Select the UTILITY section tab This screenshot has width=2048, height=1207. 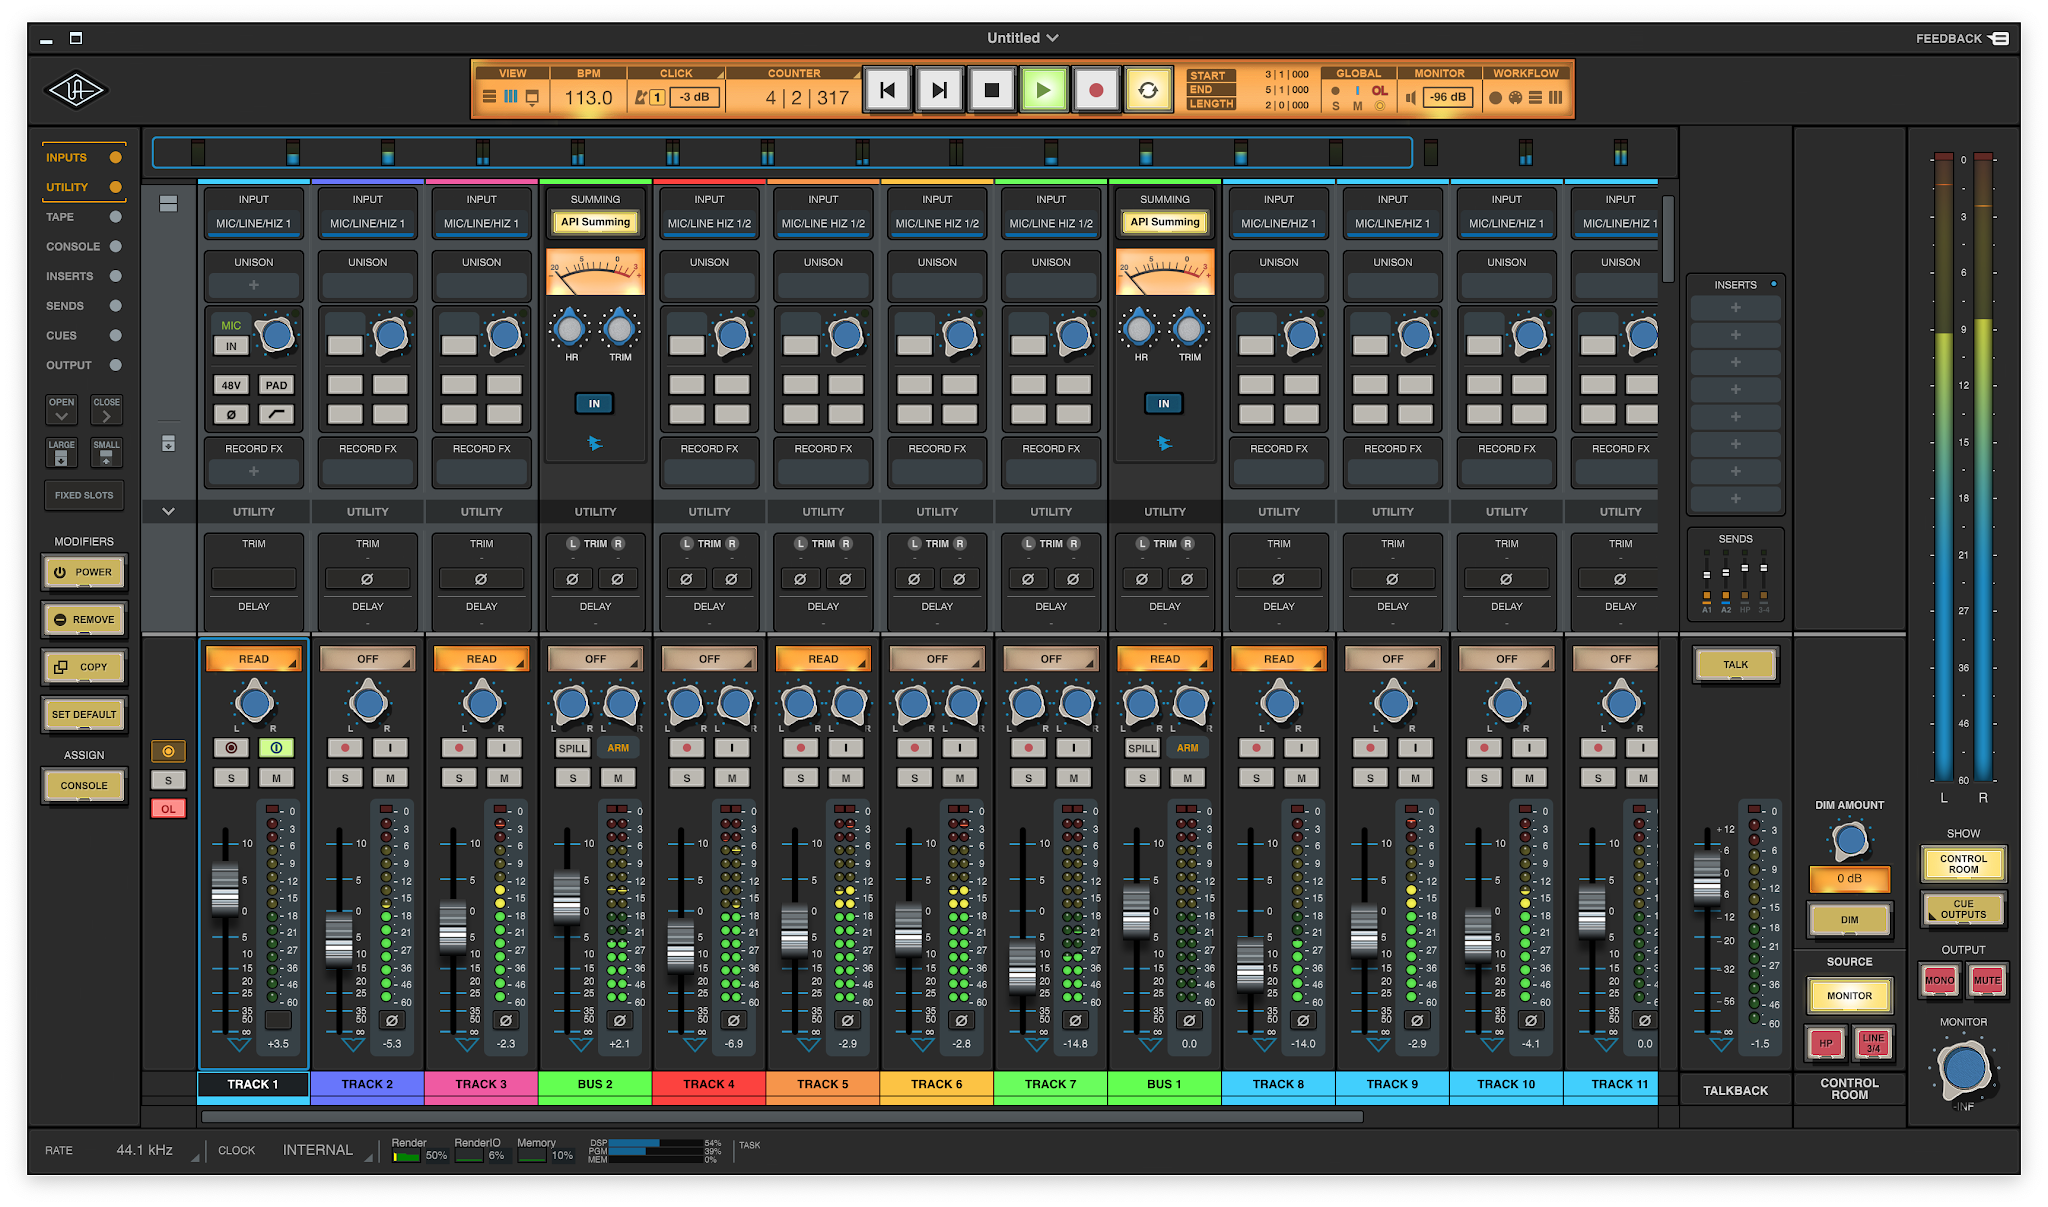[84, 187]
